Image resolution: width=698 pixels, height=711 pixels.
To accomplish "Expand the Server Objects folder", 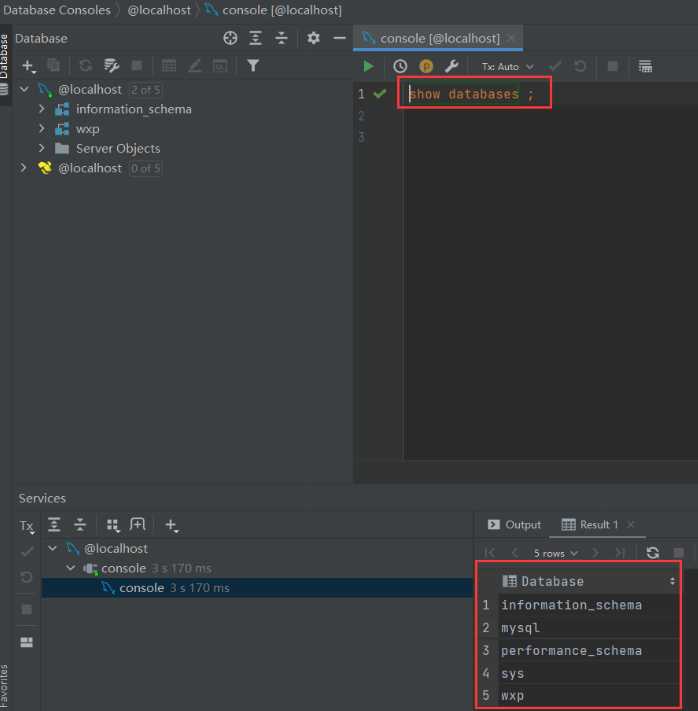I will pyautogui.click(x=42, y=148).
